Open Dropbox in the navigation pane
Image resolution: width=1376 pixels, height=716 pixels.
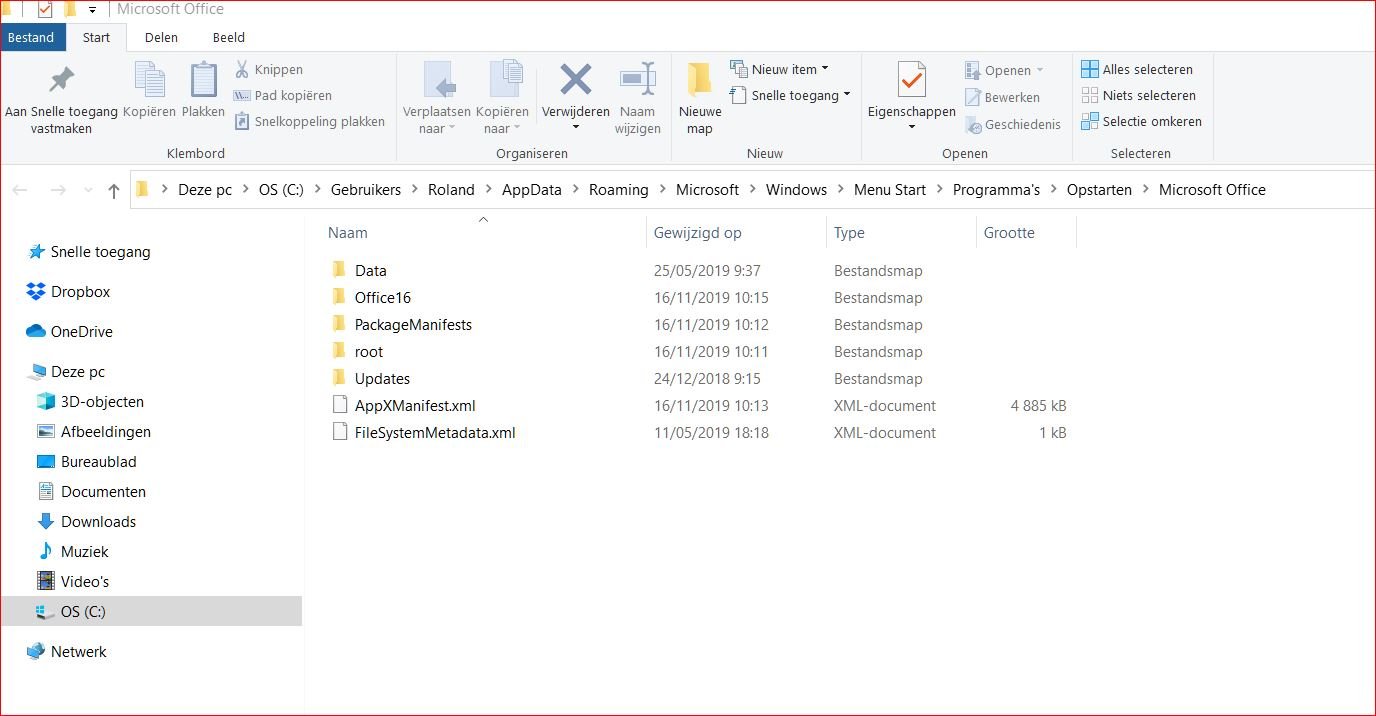80,292
